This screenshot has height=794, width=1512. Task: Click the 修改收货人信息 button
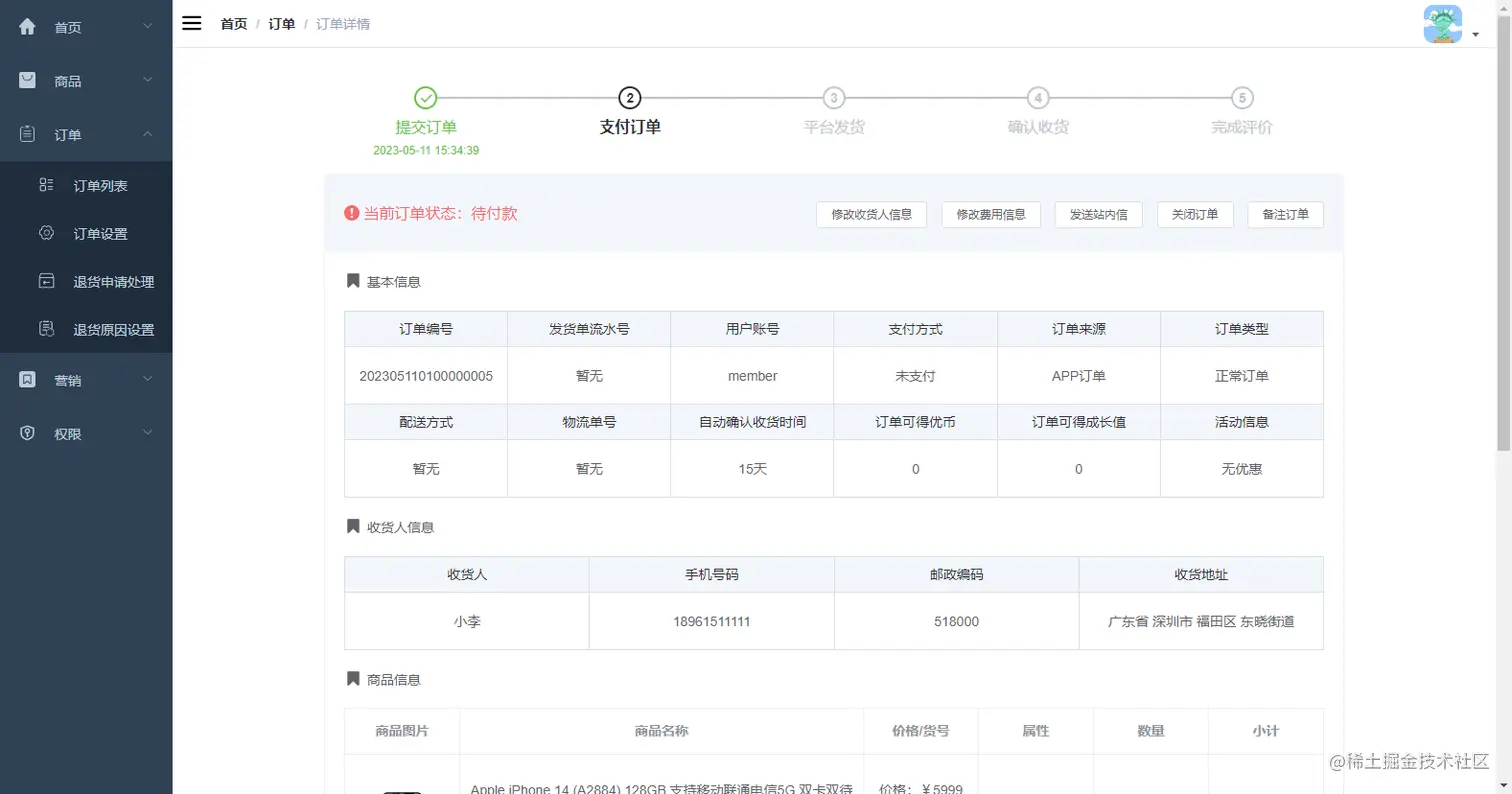(872, 214)
